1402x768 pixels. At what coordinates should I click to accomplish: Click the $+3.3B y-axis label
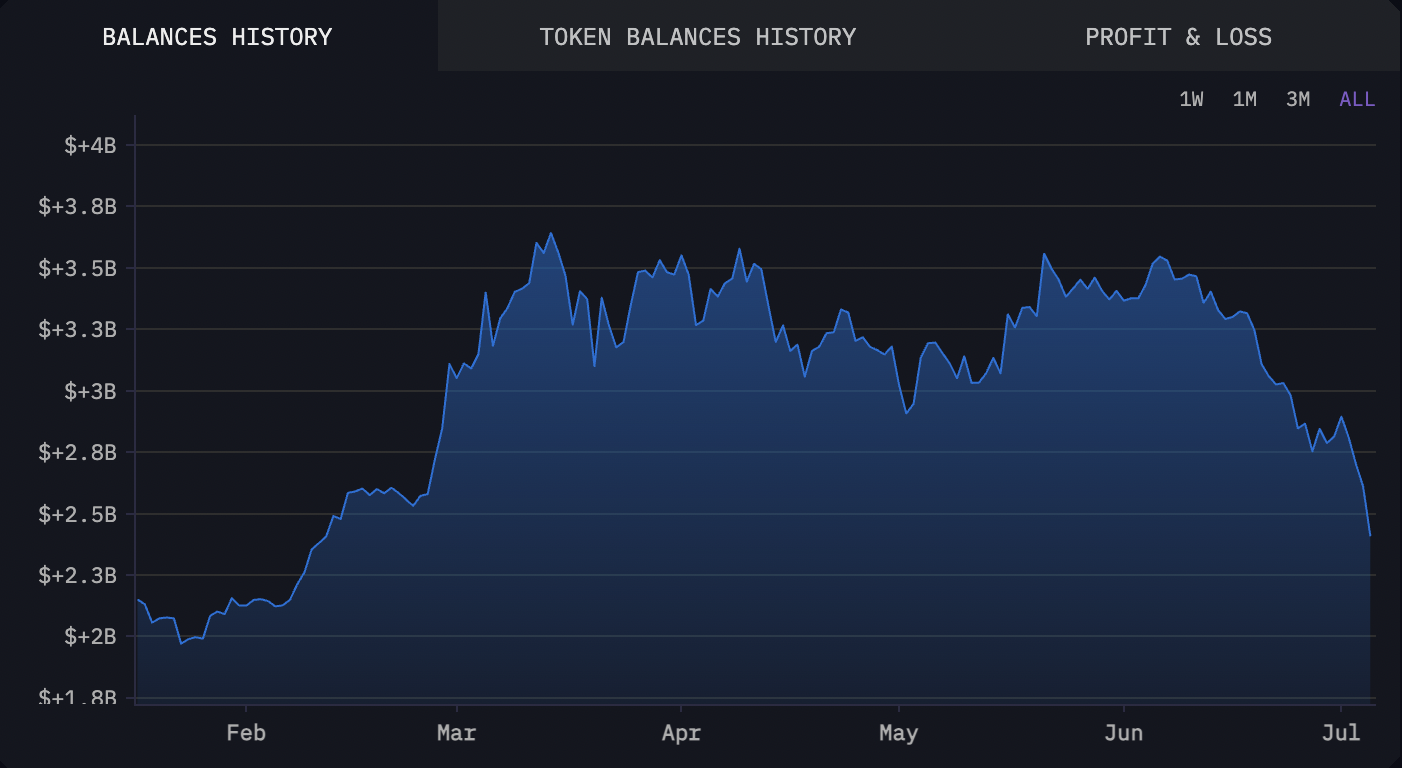click(77, 329)
